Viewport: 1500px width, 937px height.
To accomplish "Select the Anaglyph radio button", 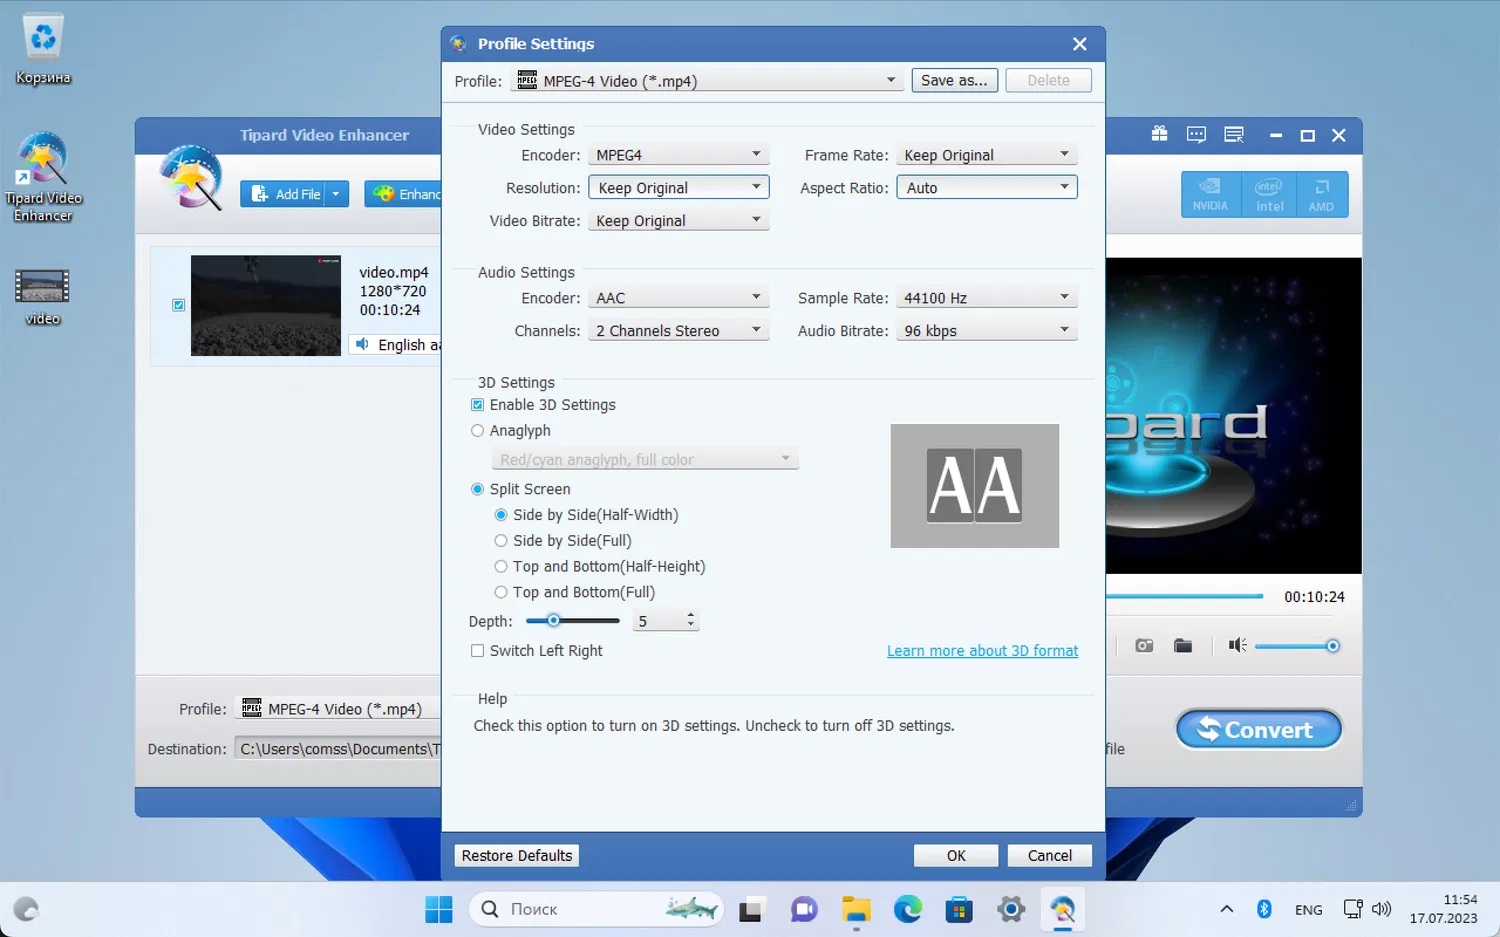I will click(x=478, y=431).
